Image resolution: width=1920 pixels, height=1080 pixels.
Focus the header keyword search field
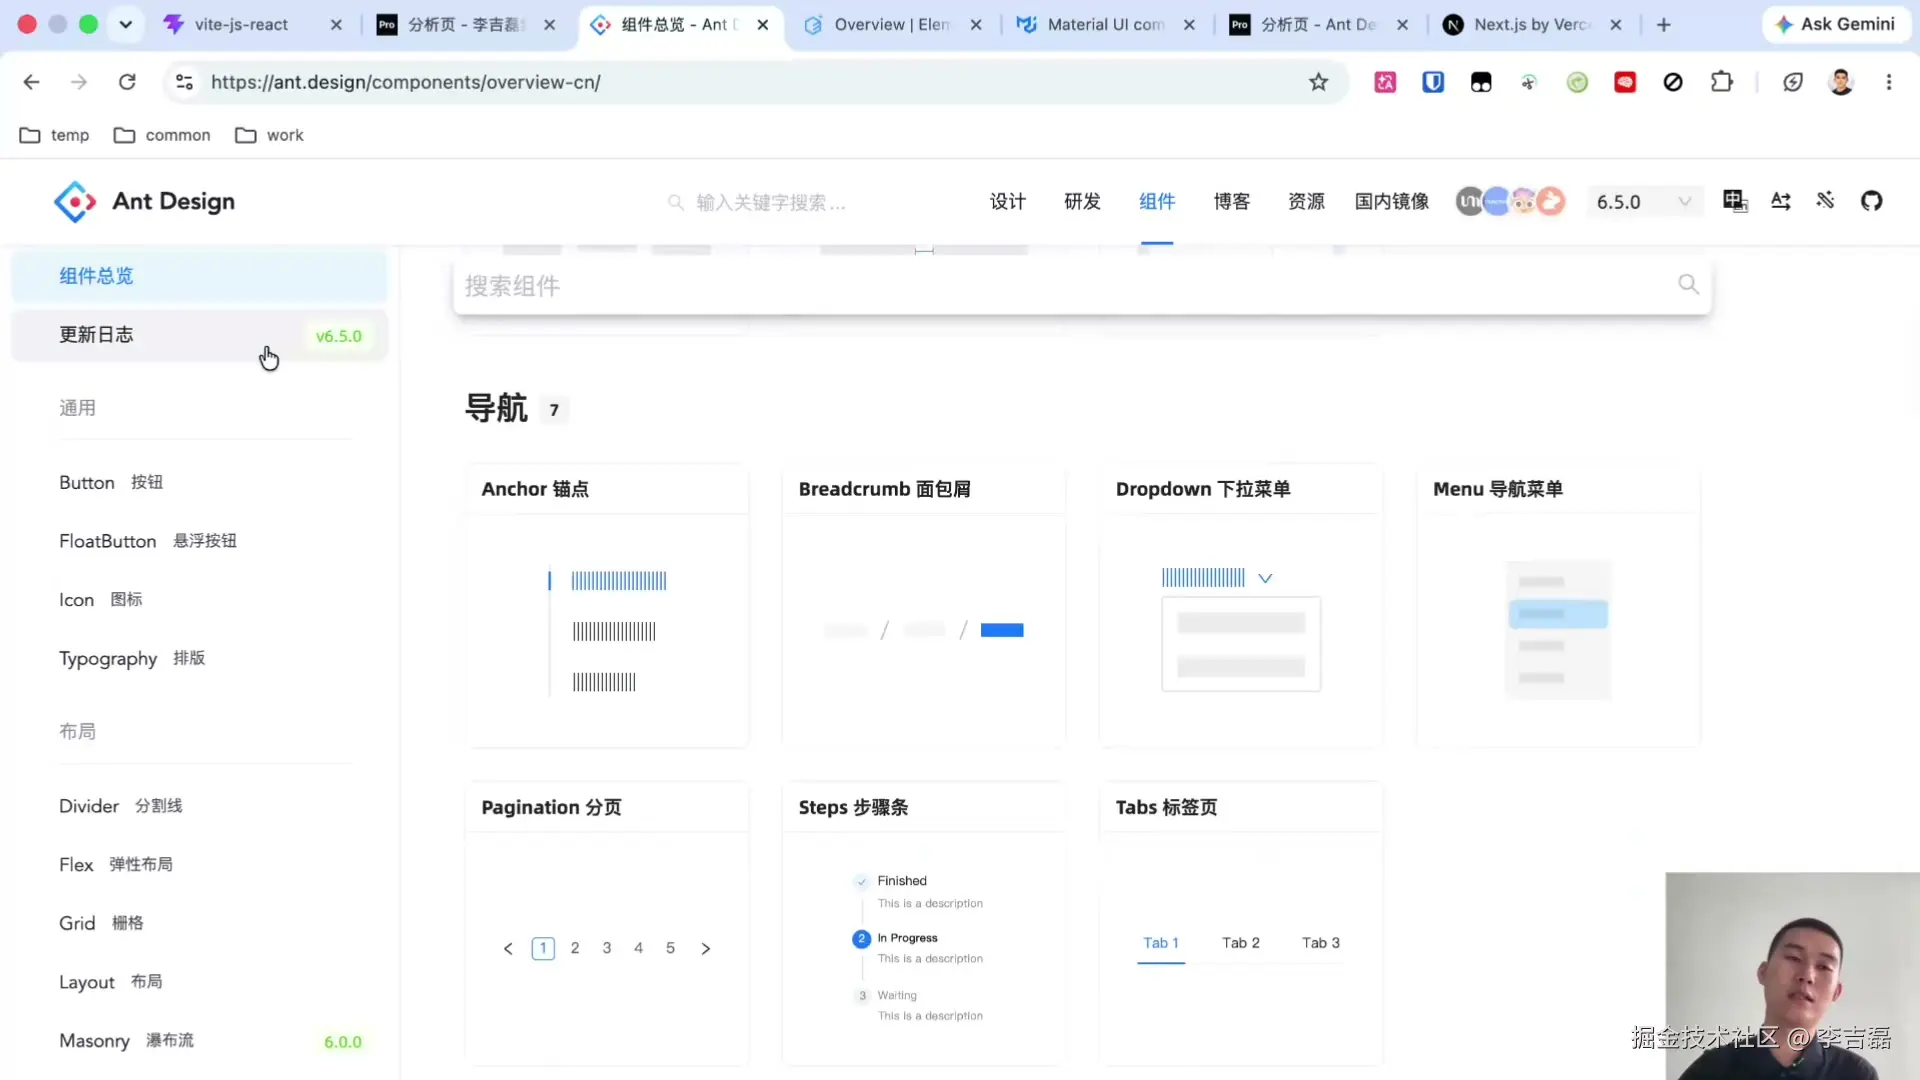point(770,203)
